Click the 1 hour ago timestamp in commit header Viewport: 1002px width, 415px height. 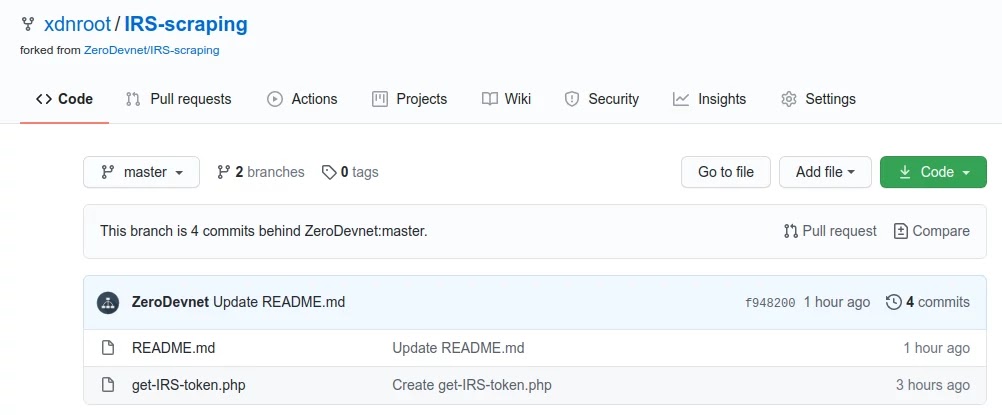(x=836, y=302)
